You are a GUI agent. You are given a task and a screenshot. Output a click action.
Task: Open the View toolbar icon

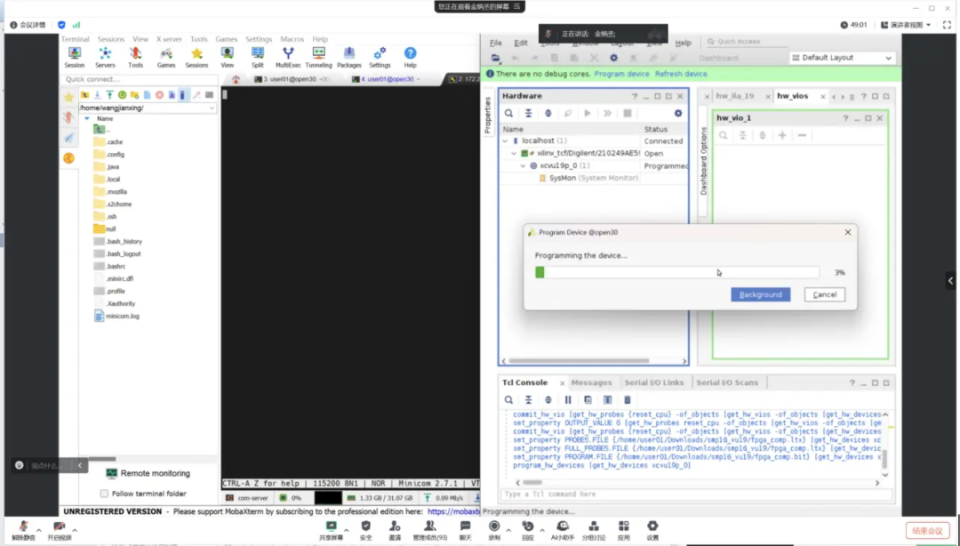227,57
